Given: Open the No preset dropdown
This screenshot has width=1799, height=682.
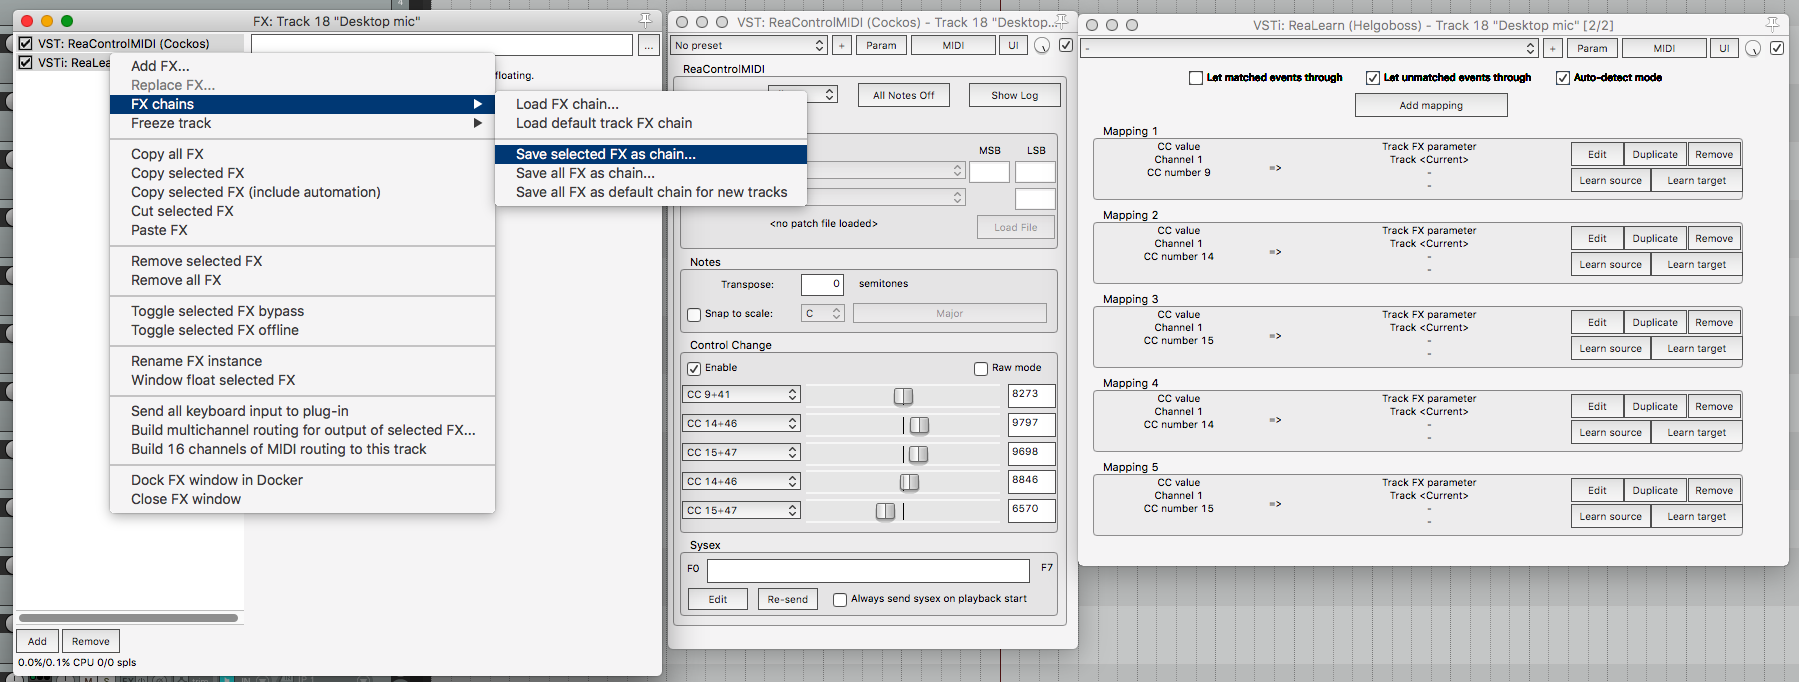Looking at the screenshot, I should pos(750,45).
